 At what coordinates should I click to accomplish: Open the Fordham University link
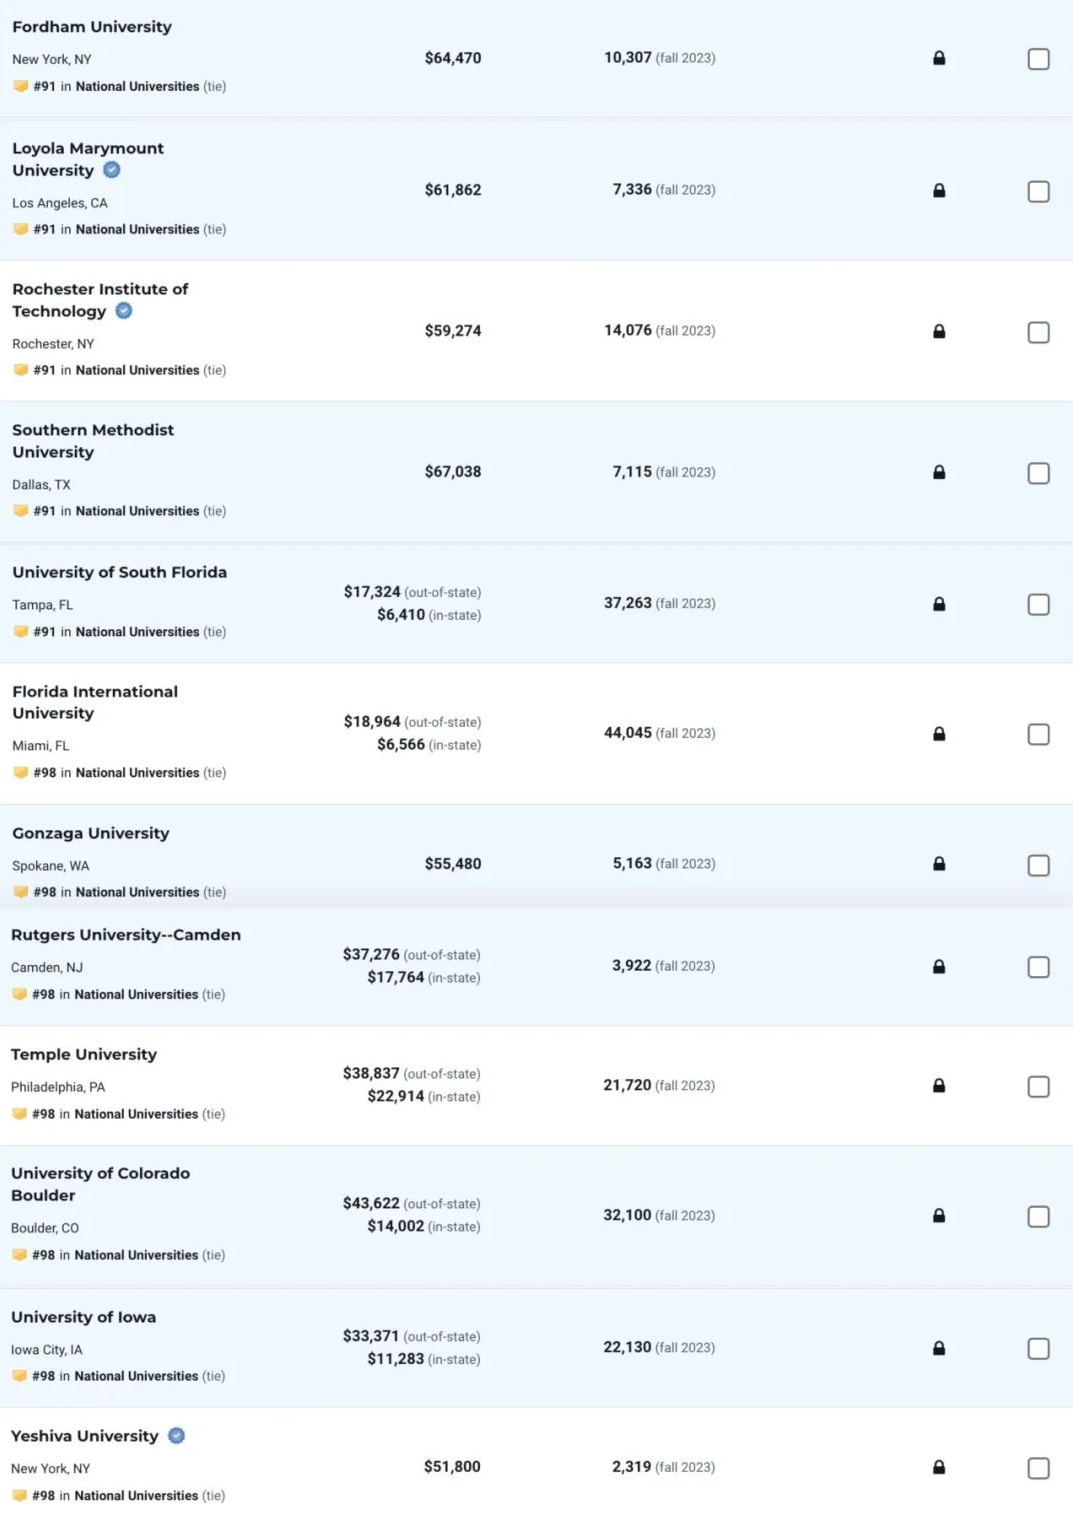[92, 27]
